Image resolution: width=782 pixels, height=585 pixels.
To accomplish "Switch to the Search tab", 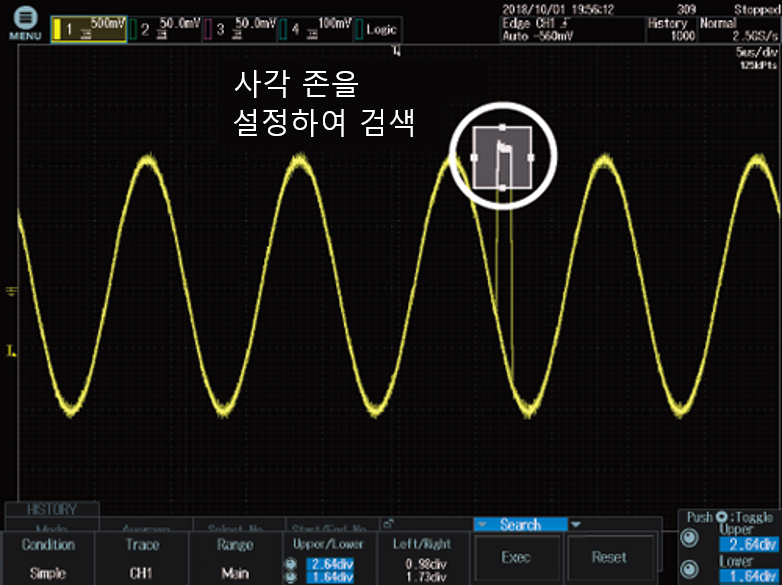I will click(520, 525).
